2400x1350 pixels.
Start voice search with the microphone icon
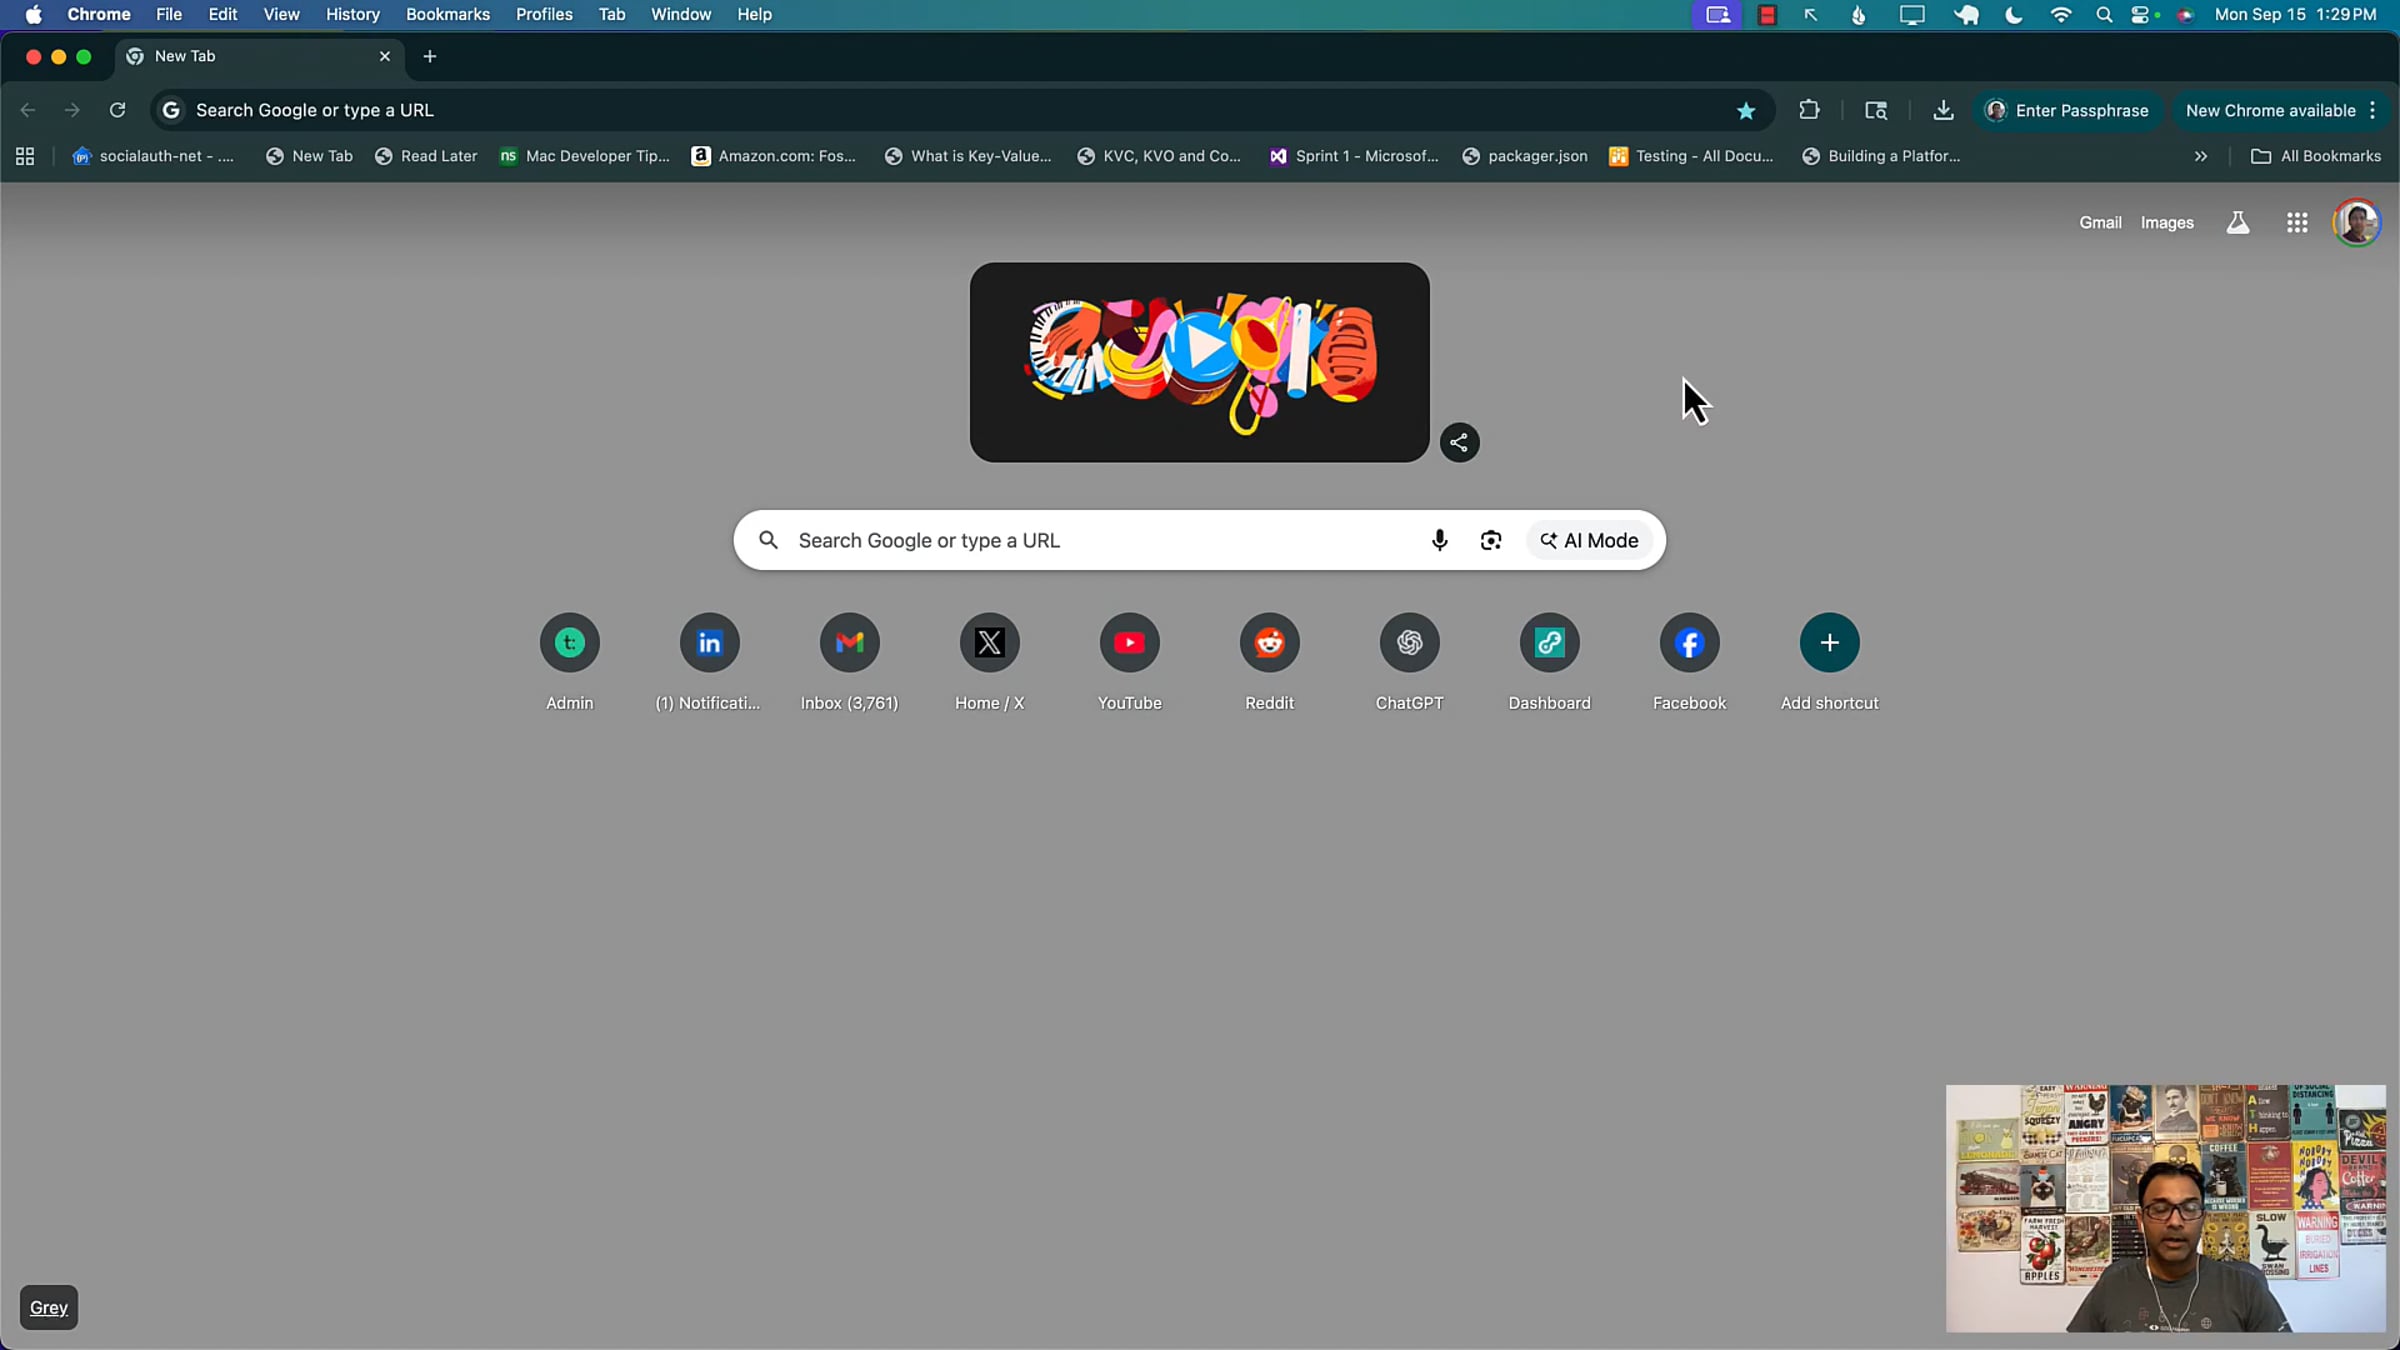(1439, 540)
